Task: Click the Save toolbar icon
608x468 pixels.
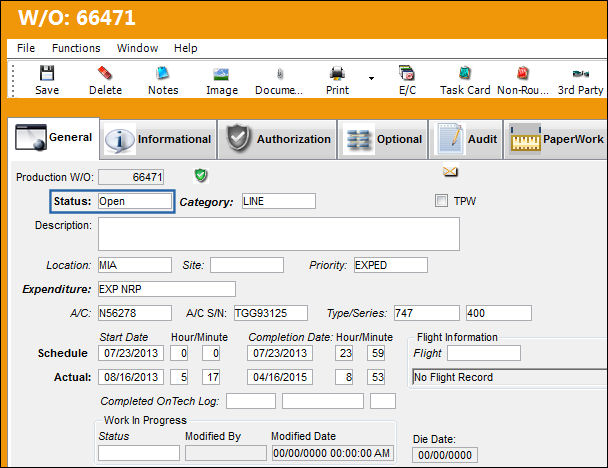Action: click(x=47, y=73)
